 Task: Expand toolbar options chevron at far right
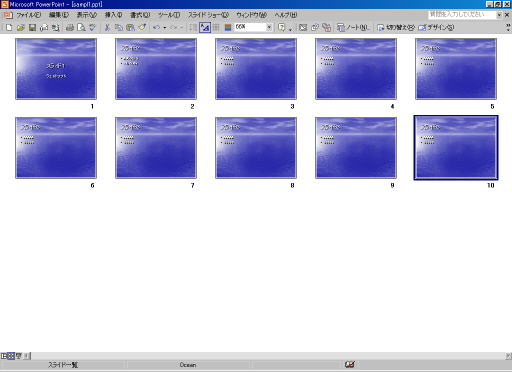click(x=508, y=27)
